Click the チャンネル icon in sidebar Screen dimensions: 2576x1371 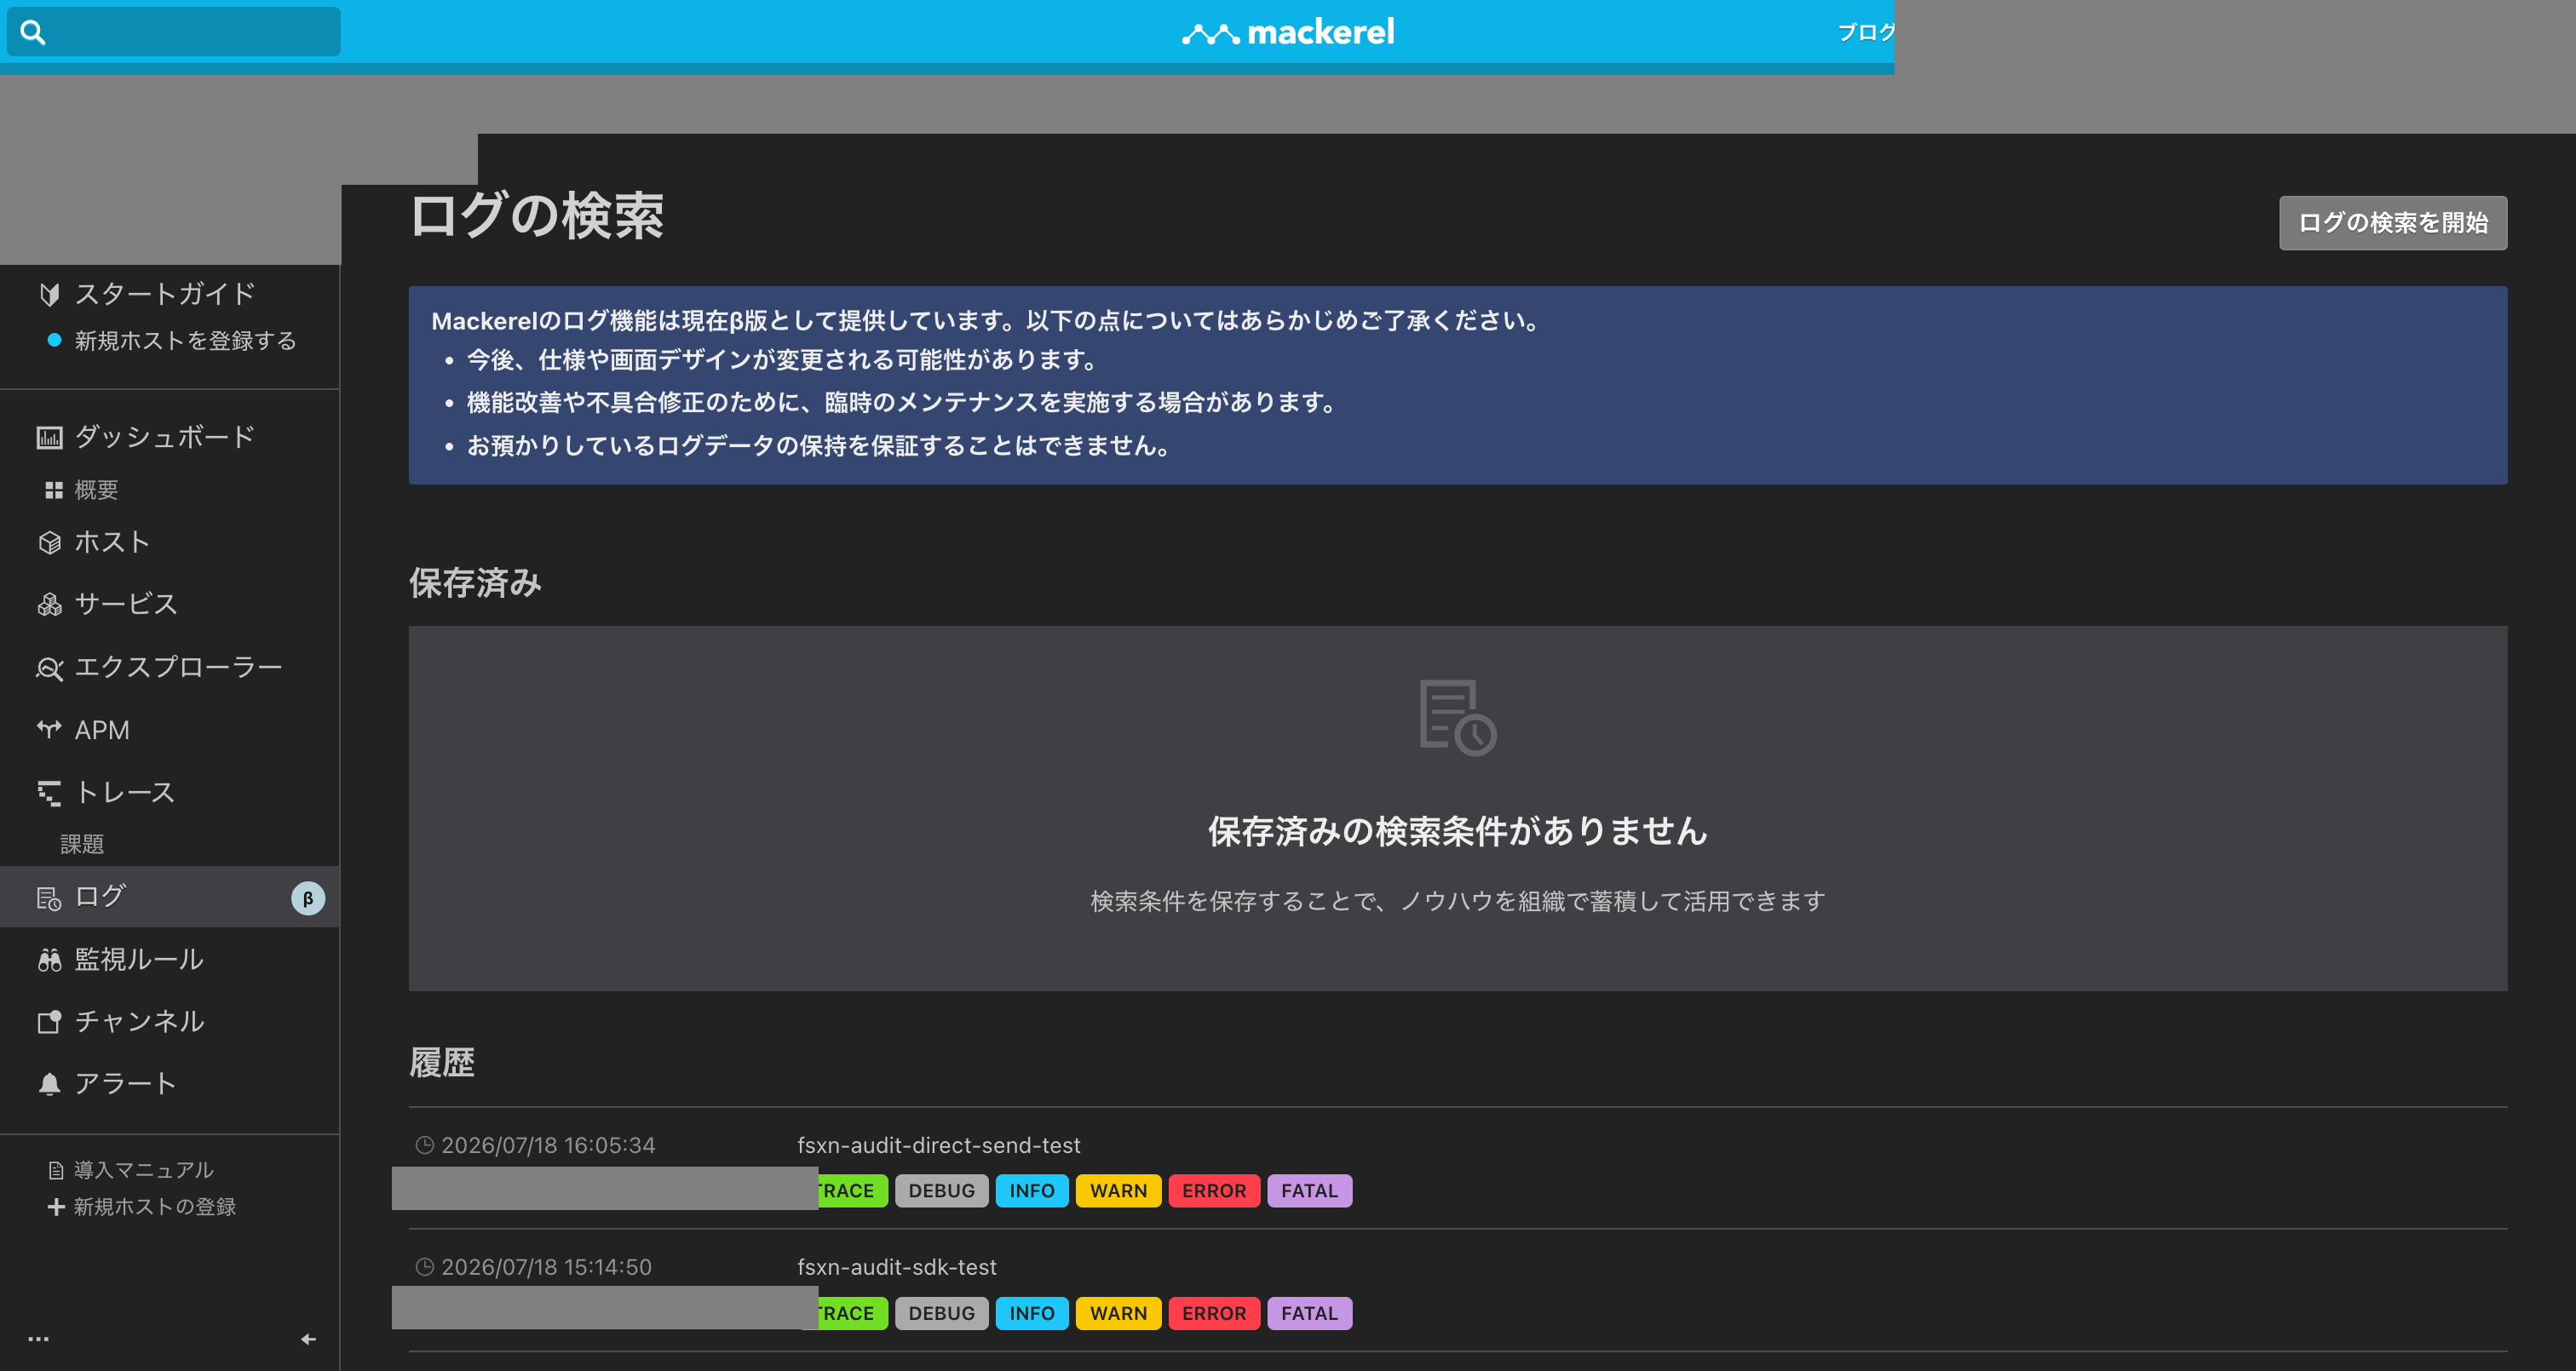coord(49,1022)
